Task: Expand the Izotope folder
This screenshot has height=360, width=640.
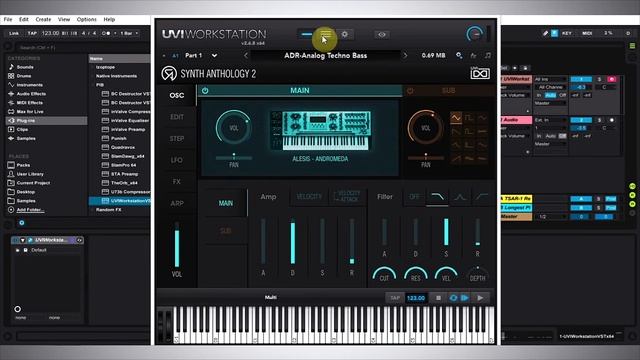Action: coord(105,67)
